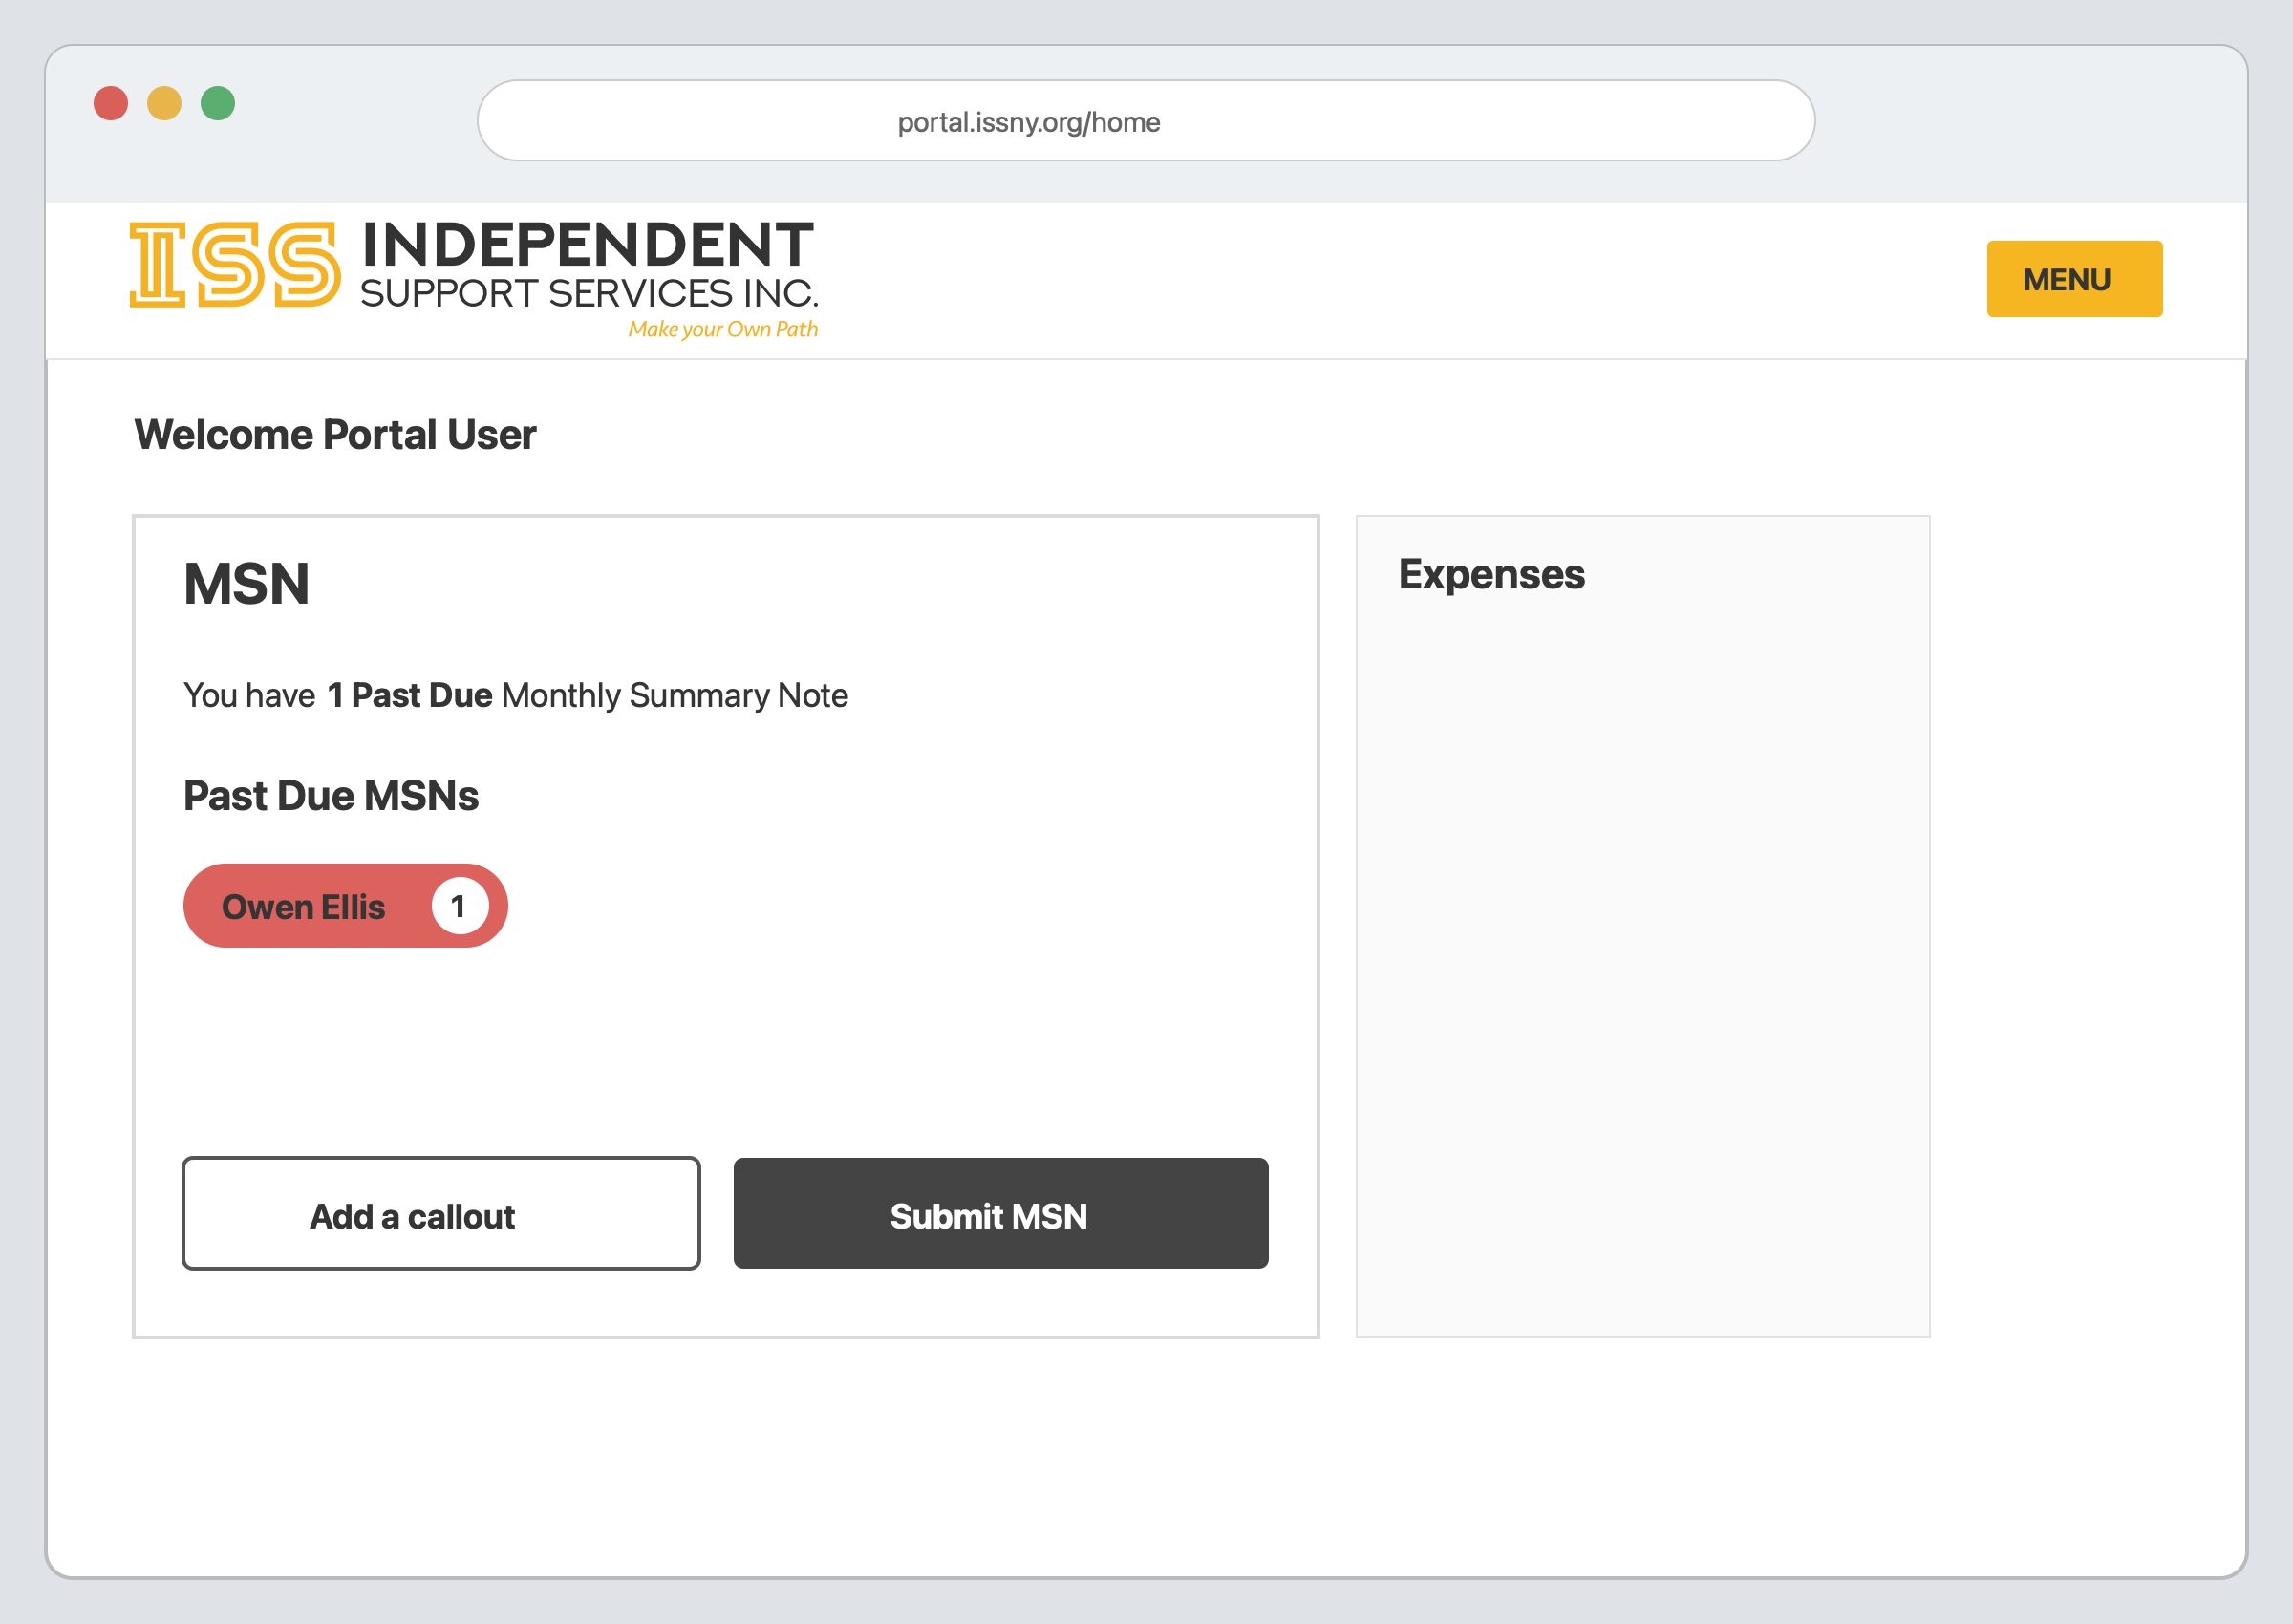Click the Monthly Summary Note text
Screen dimensions: 2293x1624
[675, 696]
